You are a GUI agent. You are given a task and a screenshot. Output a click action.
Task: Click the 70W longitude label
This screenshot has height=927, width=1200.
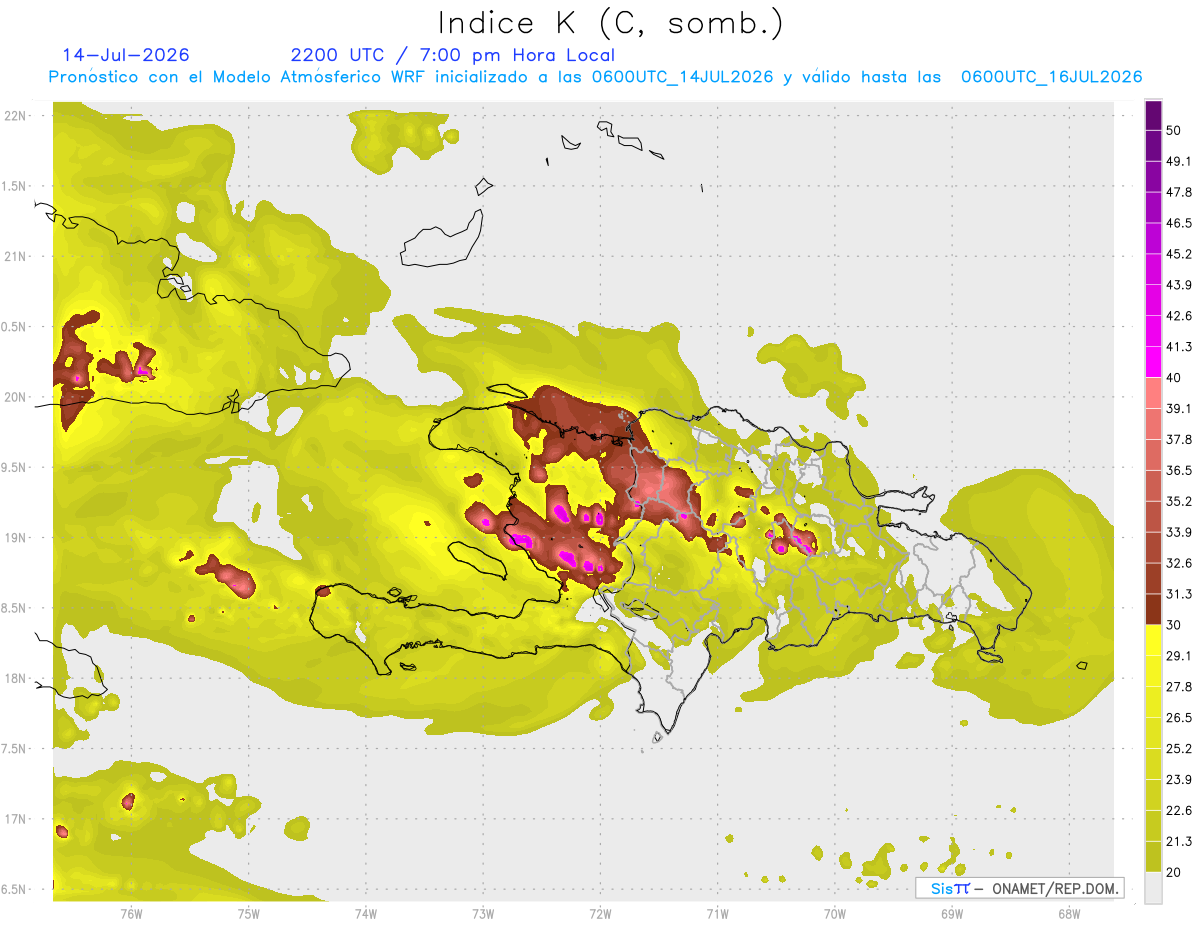point(834,913)
